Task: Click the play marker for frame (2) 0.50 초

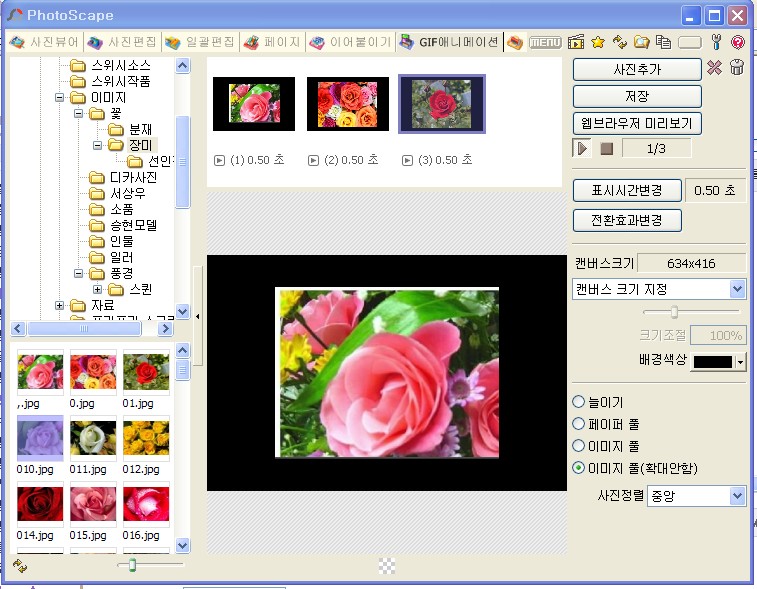Action: [313, 160]
